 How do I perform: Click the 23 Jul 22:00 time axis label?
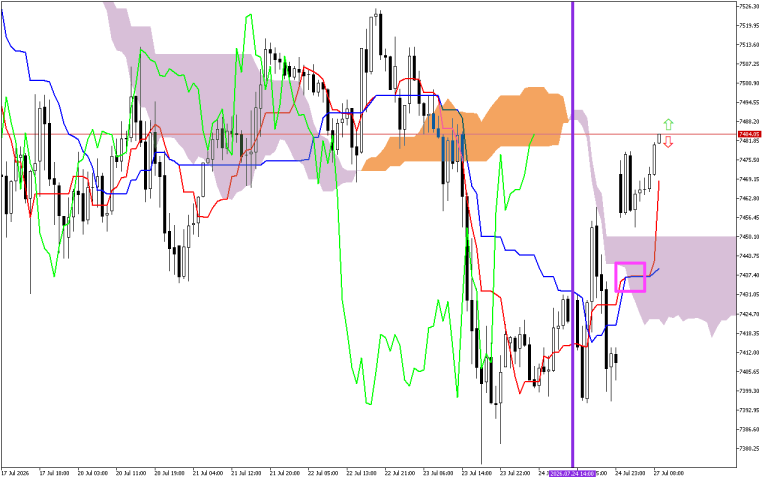pos(515,474)
